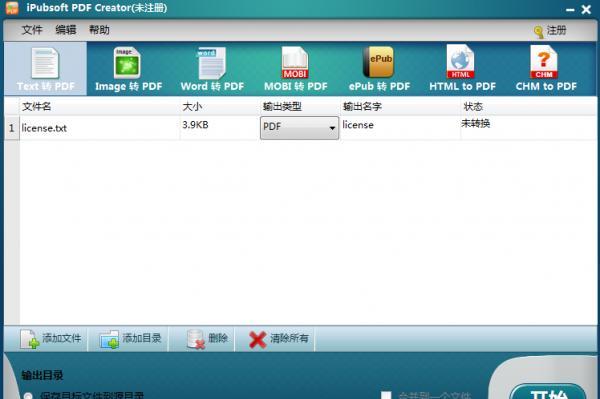This screenshot has width=600, height=399.
Task: Click 清除所有 to clear the list
Action: (279, 339)
